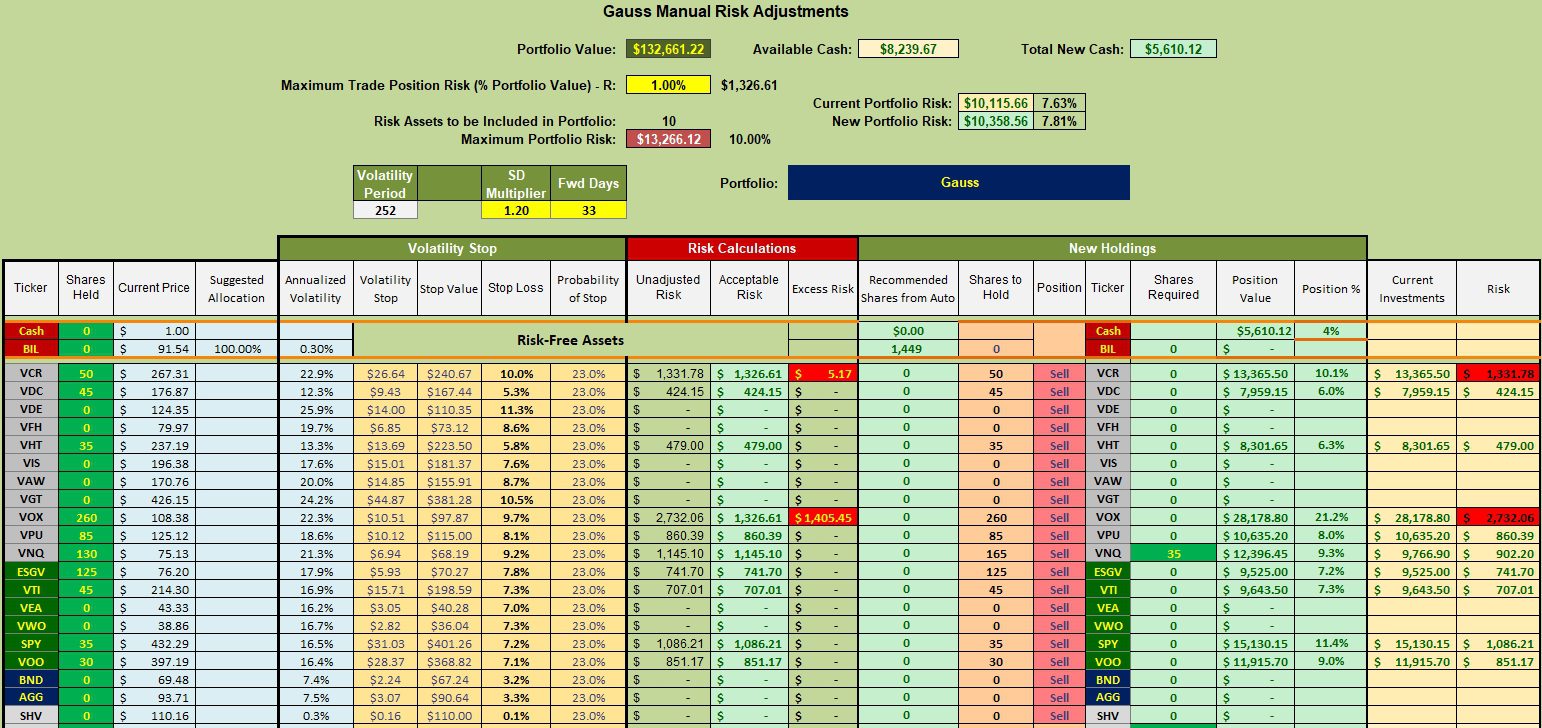The width and height of the screenshot is (1542, 728).
Task: Click the Sell label in the SHV row
Action: click(1059, 715)
